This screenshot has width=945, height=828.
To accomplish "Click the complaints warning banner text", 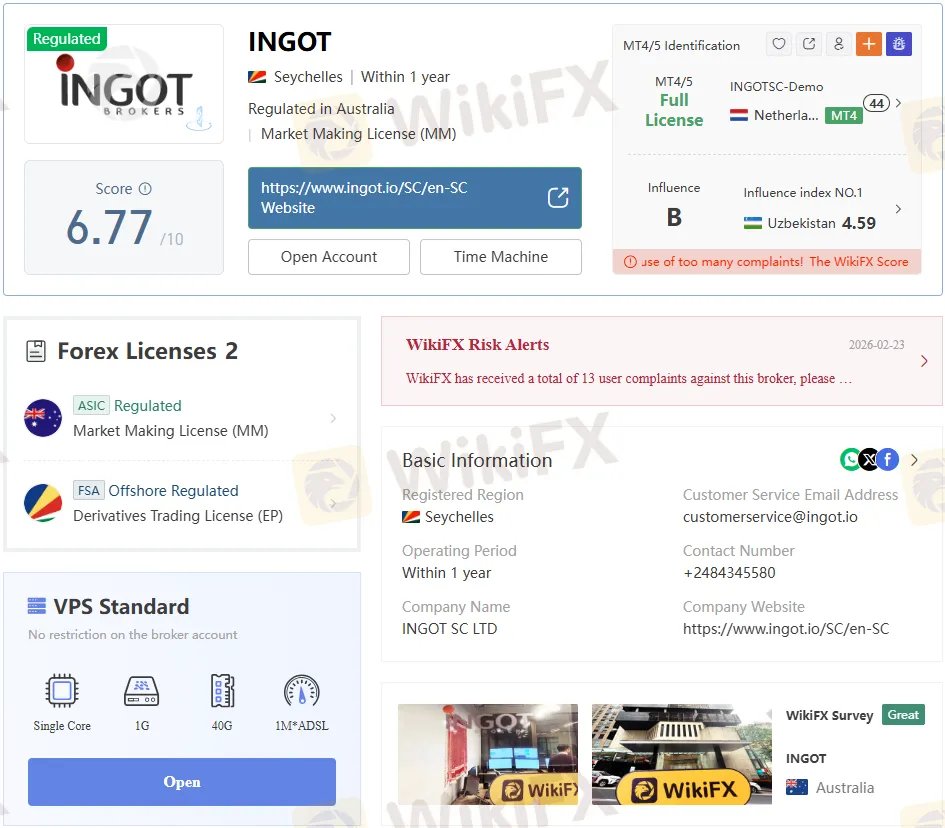I will point(774,262).
